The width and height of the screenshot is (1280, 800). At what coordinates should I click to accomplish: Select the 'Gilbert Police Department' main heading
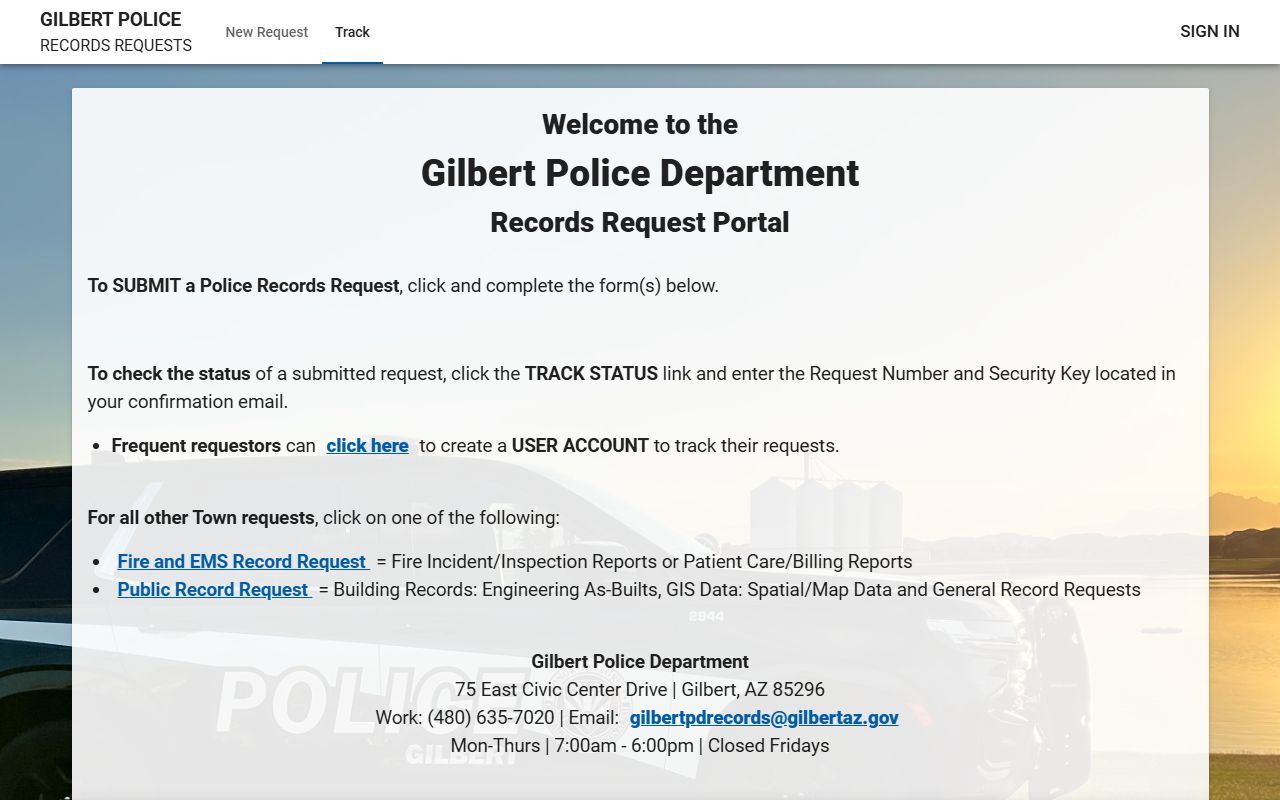click(640, 173)
